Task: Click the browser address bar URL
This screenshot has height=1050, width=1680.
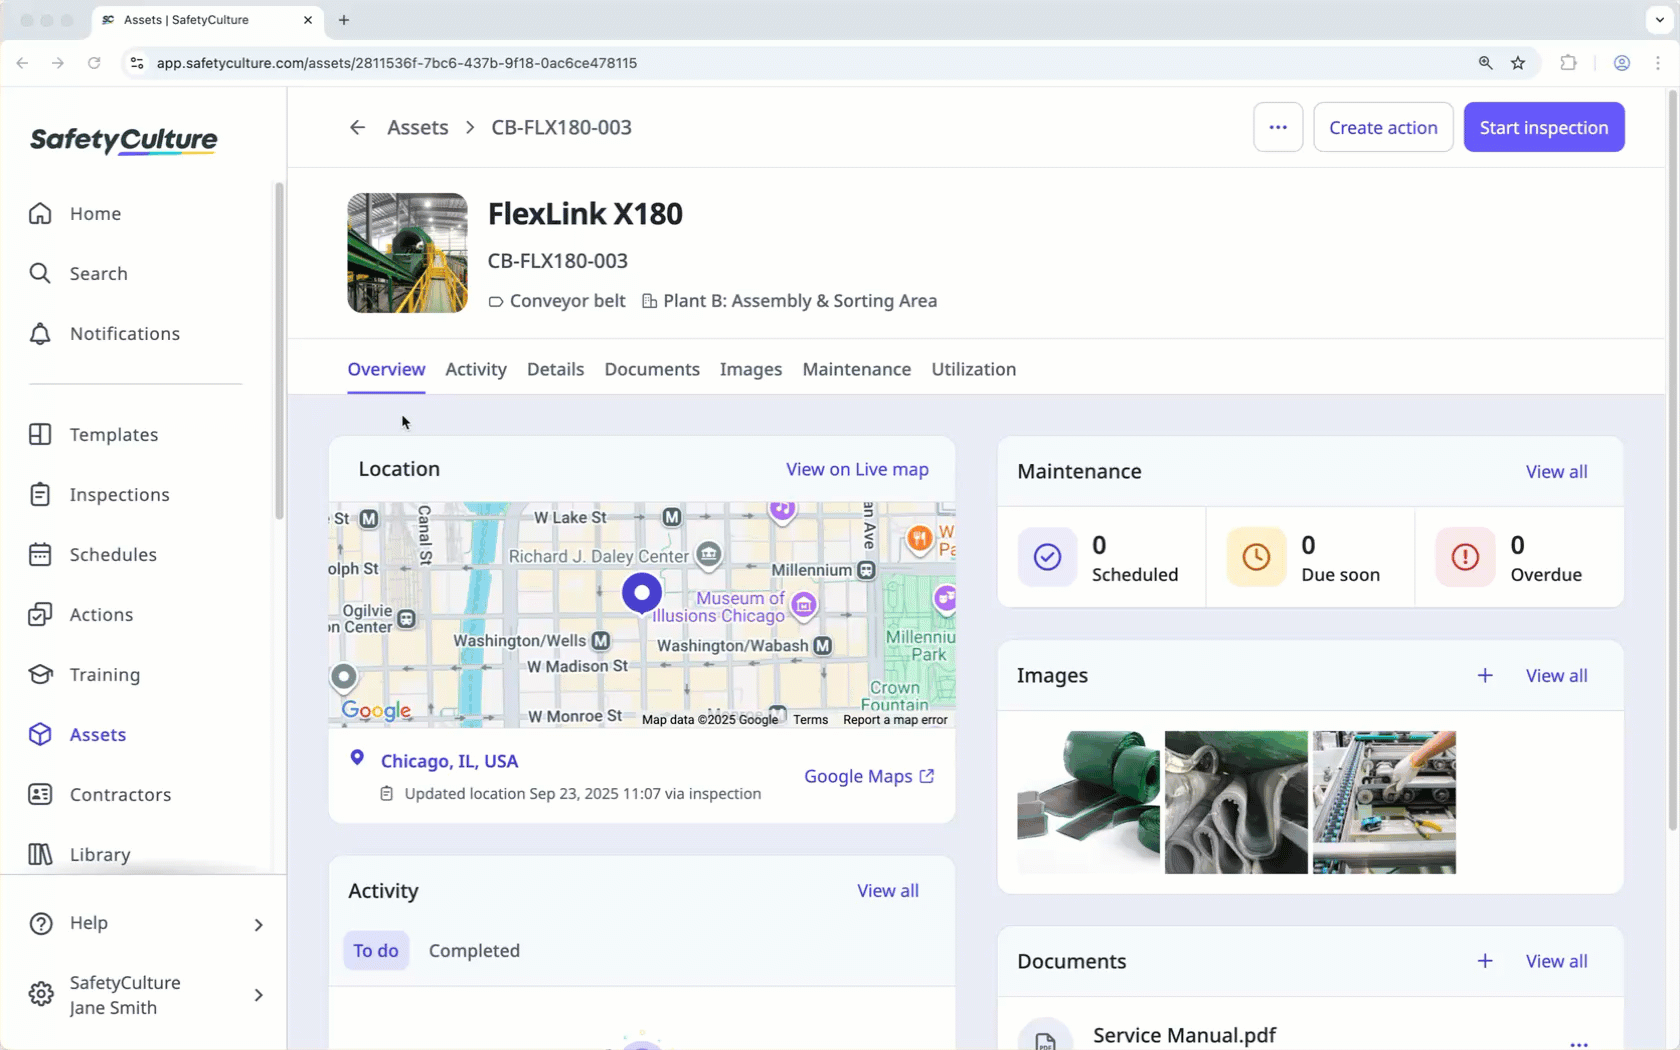Action: point(397,63)
